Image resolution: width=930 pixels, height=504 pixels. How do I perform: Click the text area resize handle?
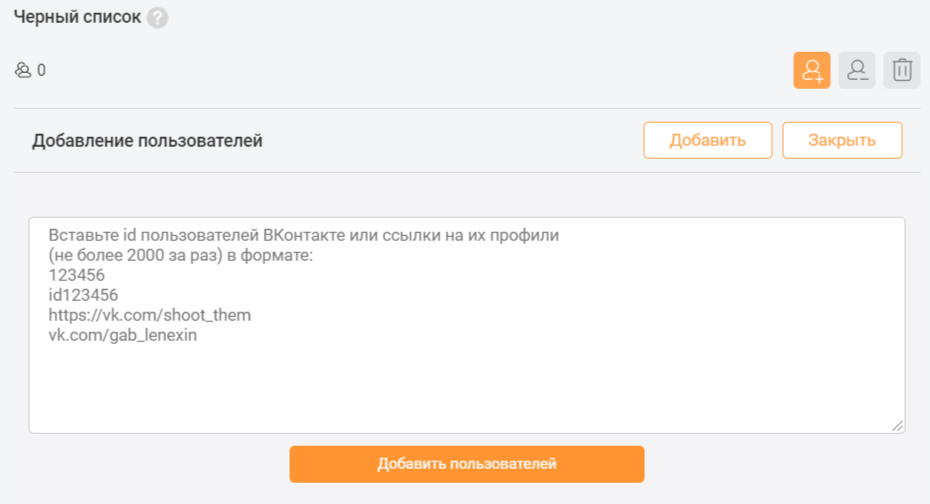click(x=897, y=425)
